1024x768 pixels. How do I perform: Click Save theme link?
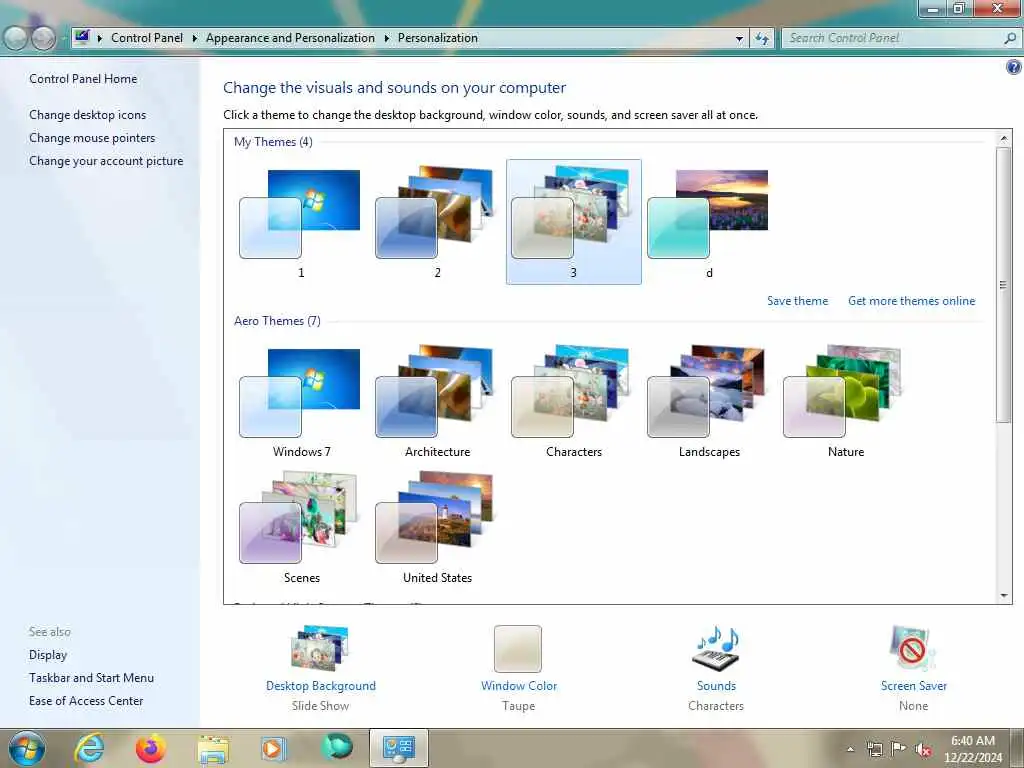pyautogui.click(x=797, y=301)
